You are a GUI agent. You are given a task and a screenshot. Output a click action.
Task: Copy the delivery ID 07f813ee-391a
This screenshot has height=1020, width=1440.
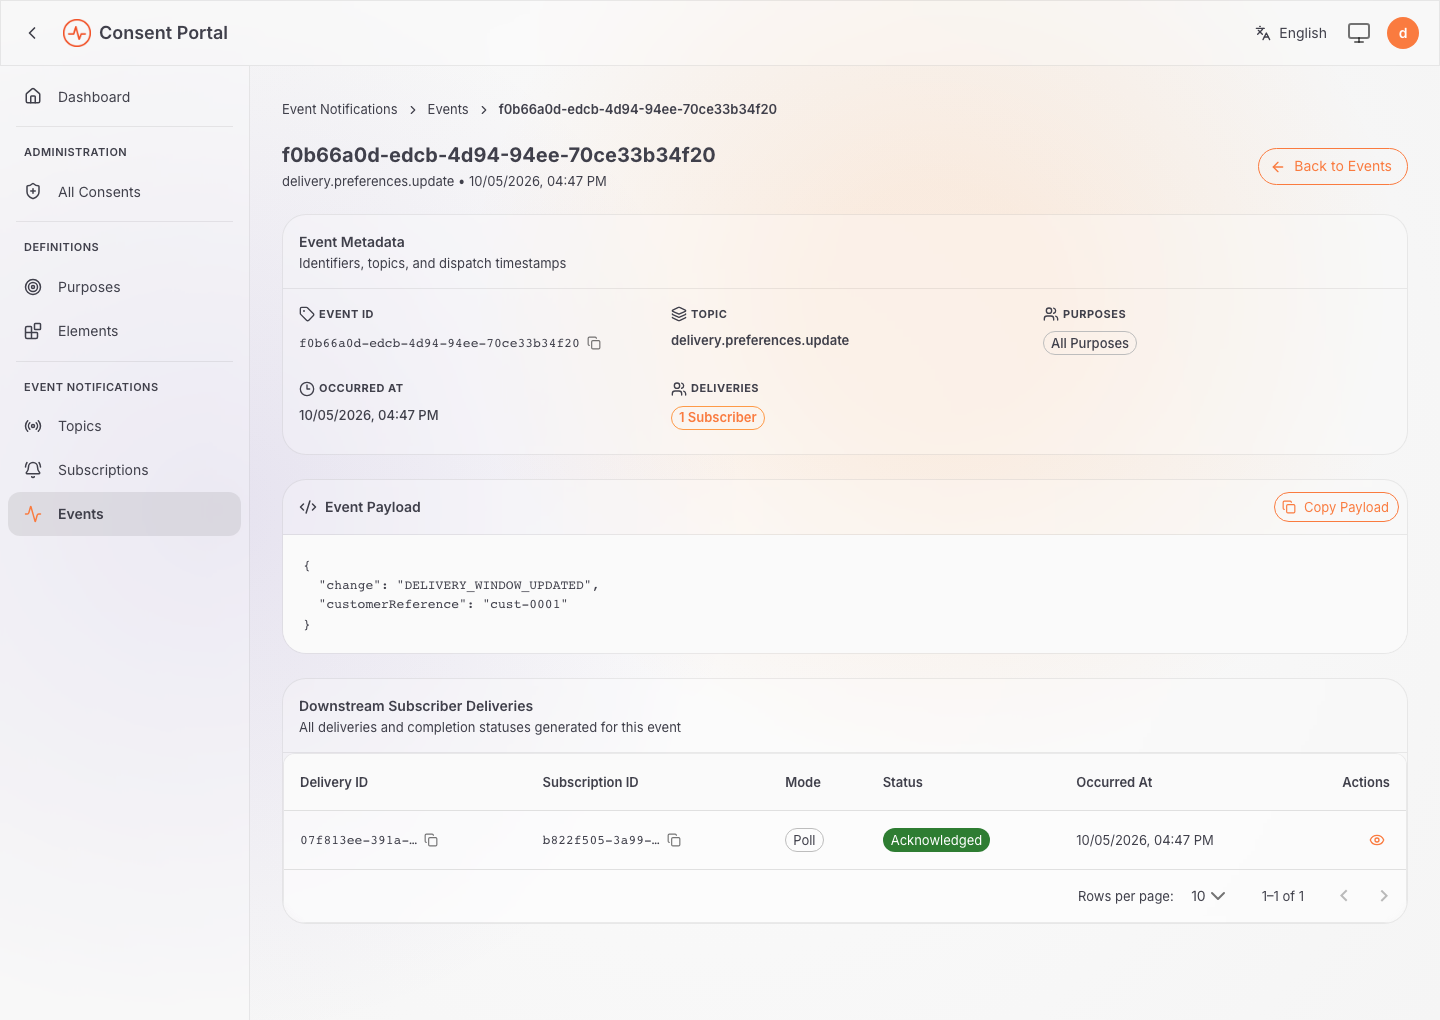432,840
